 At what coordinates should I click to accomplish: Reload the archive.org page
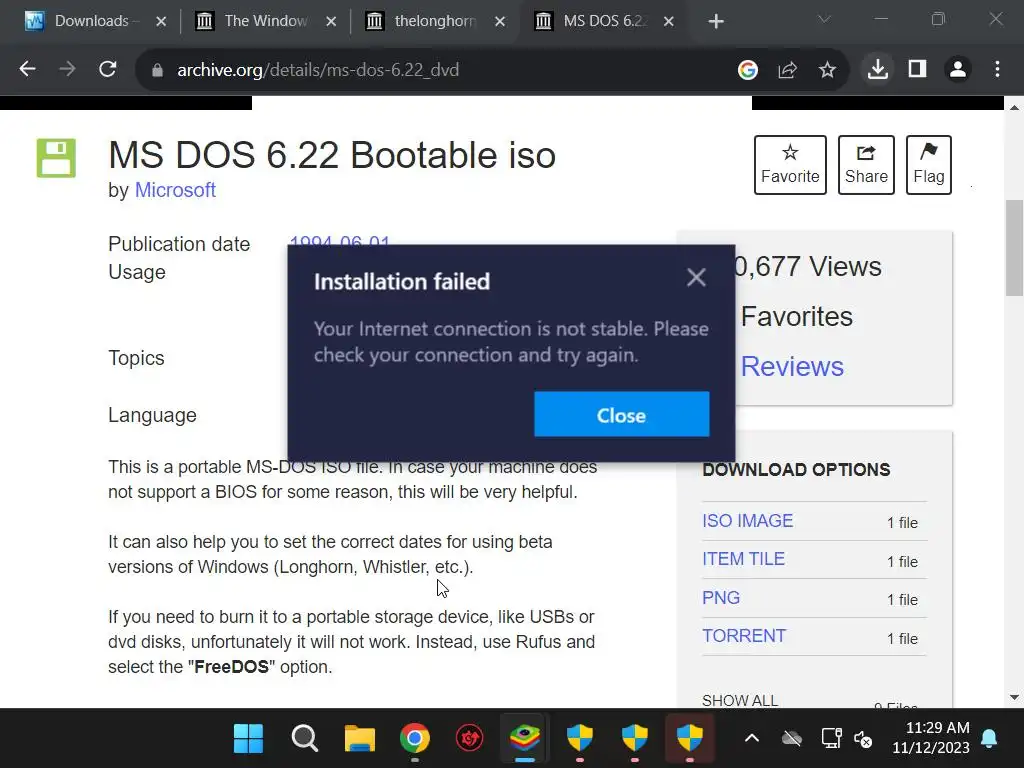(x=108, y=69)
